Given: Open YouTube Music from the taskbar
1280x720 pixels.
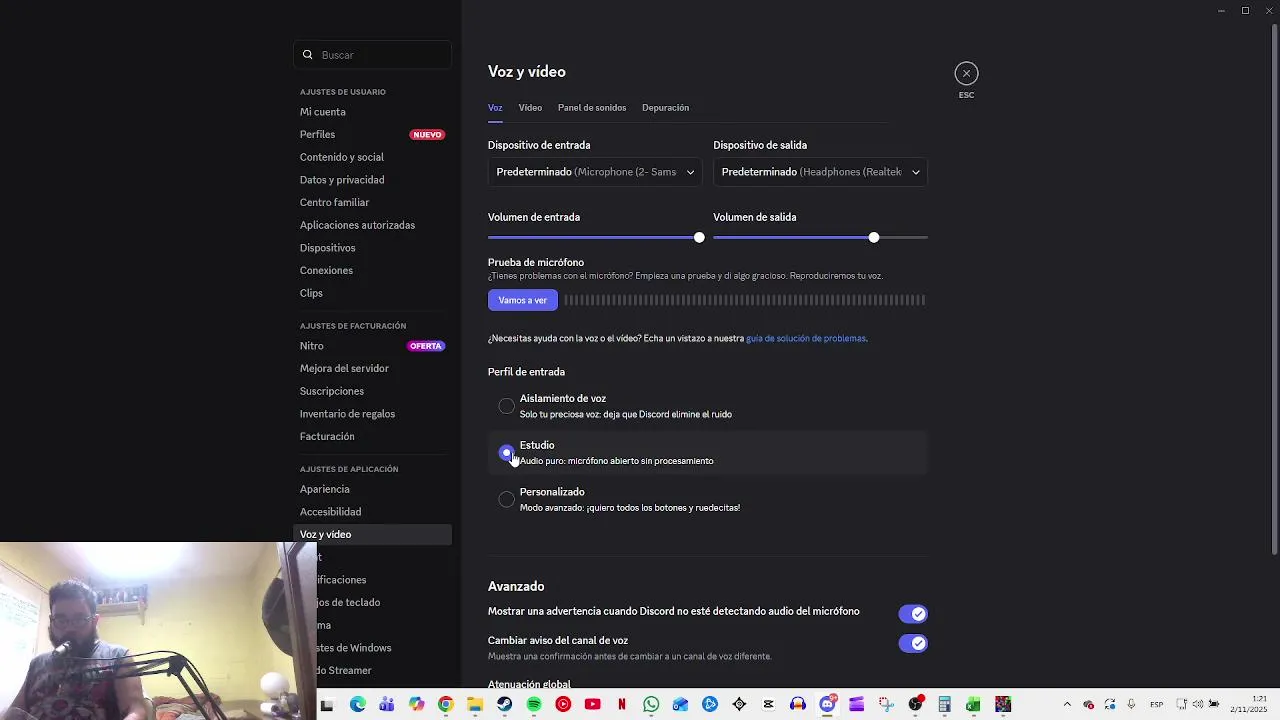Looking at the screenshot, I should click(x=563, y=705).
